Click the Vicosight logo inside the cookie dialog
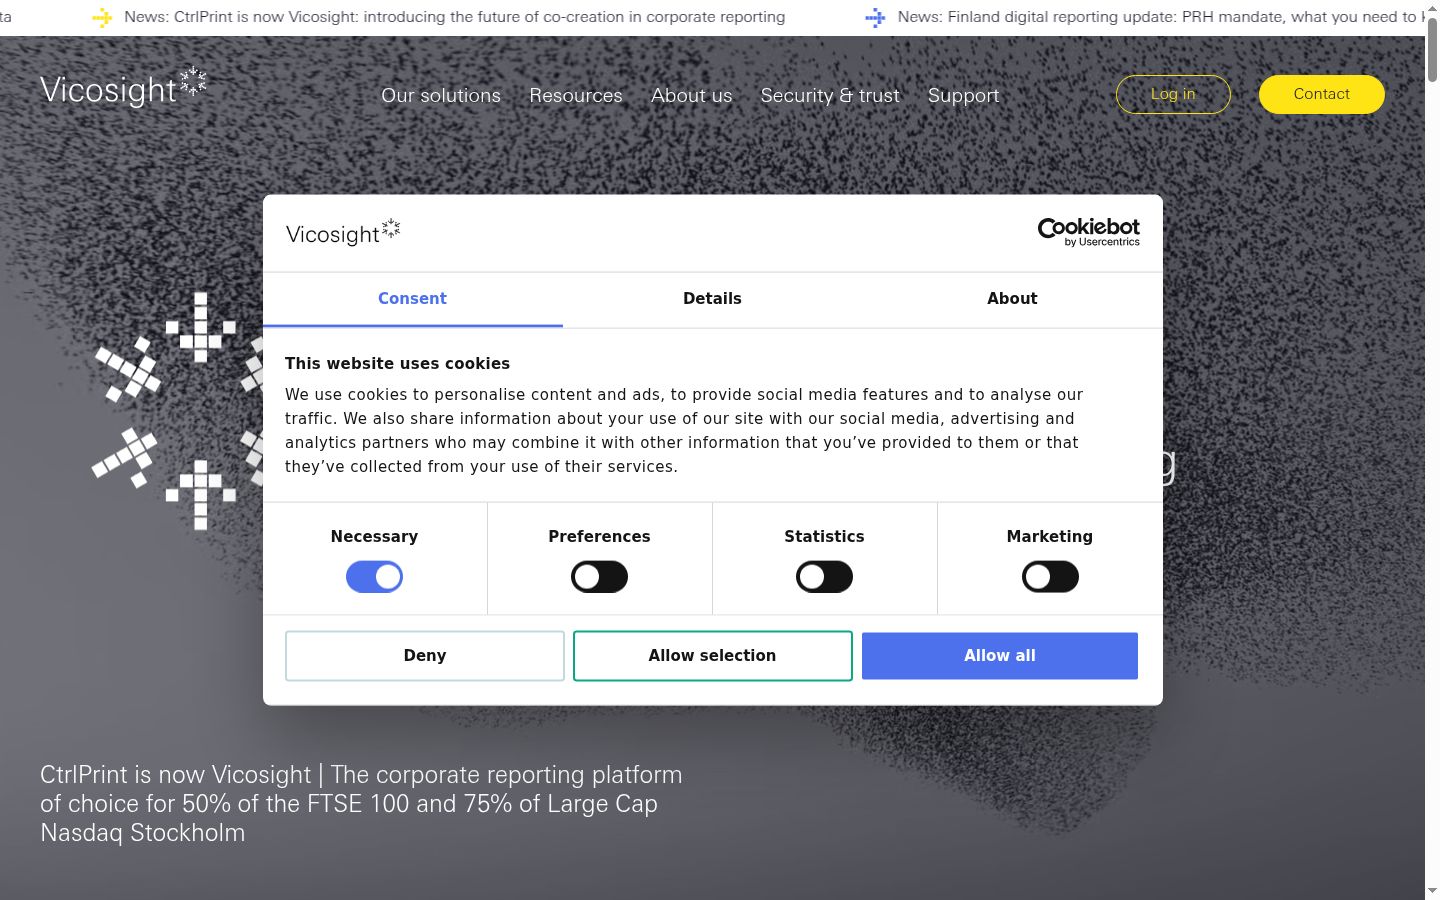 (343, 233)
